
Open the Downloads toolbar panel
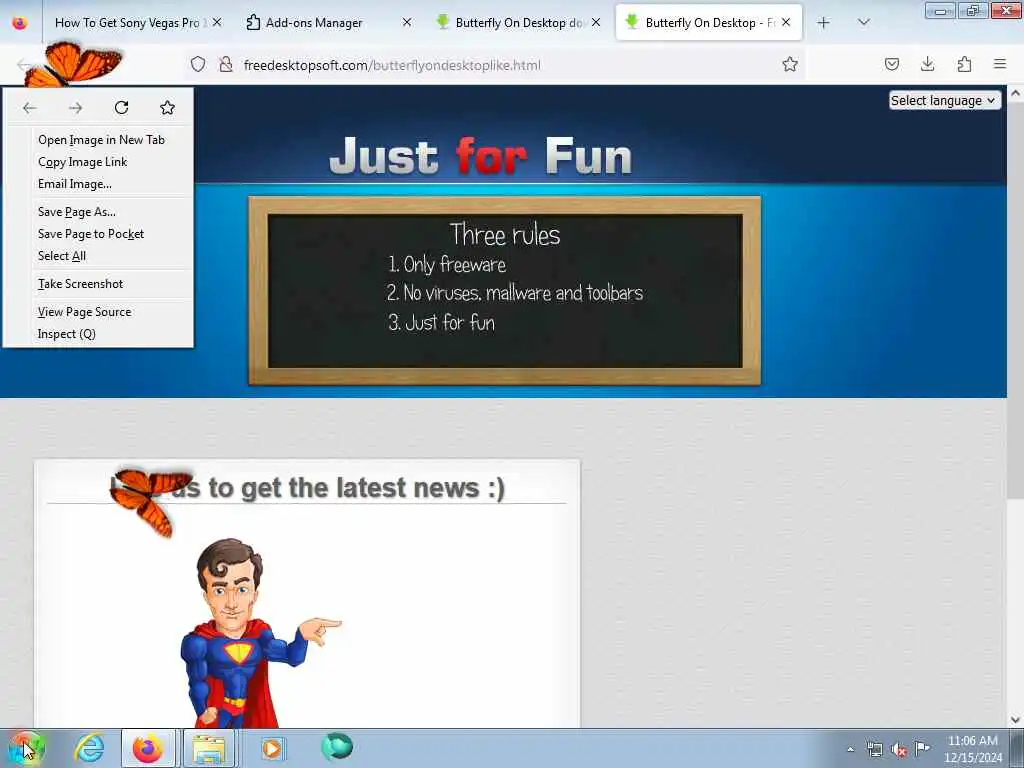(927, 64)
